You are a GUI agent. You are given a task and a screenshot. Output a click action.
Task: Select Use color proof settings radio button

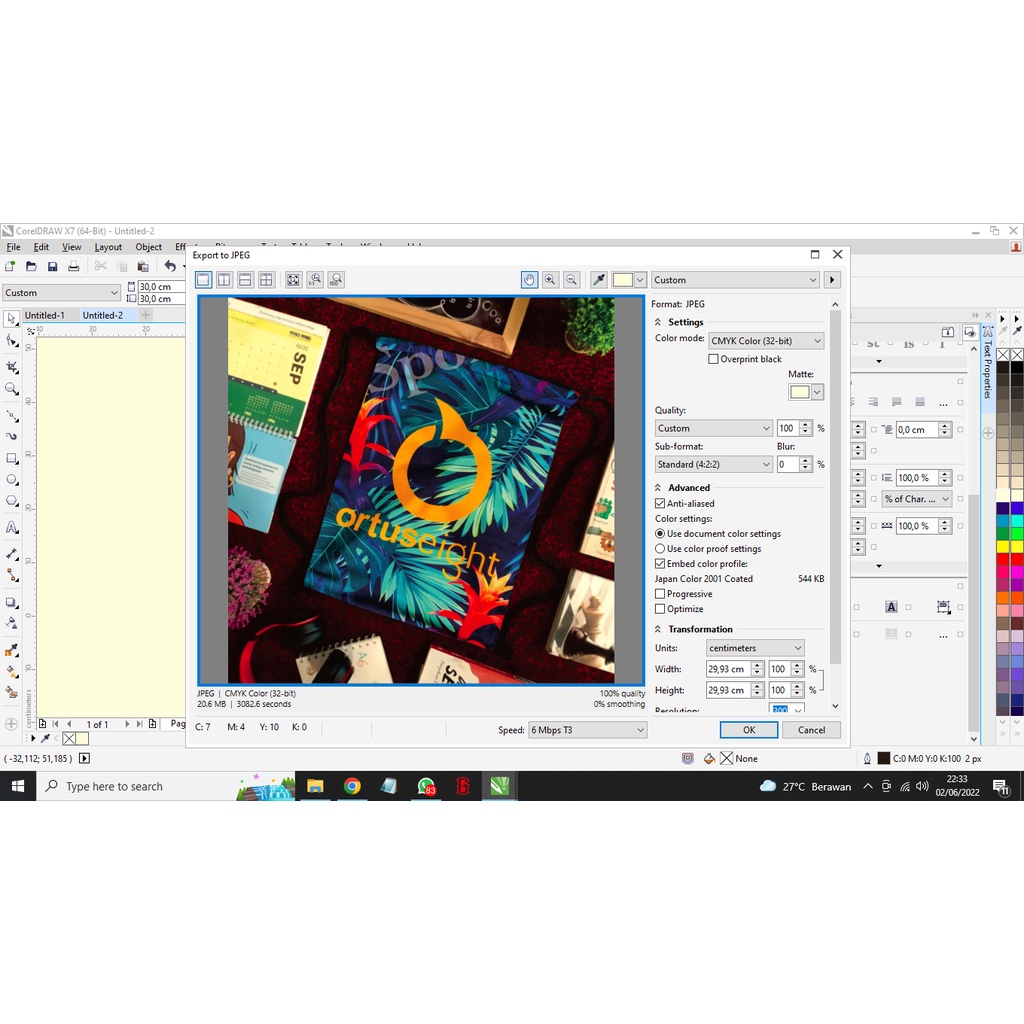pos(660,549)
